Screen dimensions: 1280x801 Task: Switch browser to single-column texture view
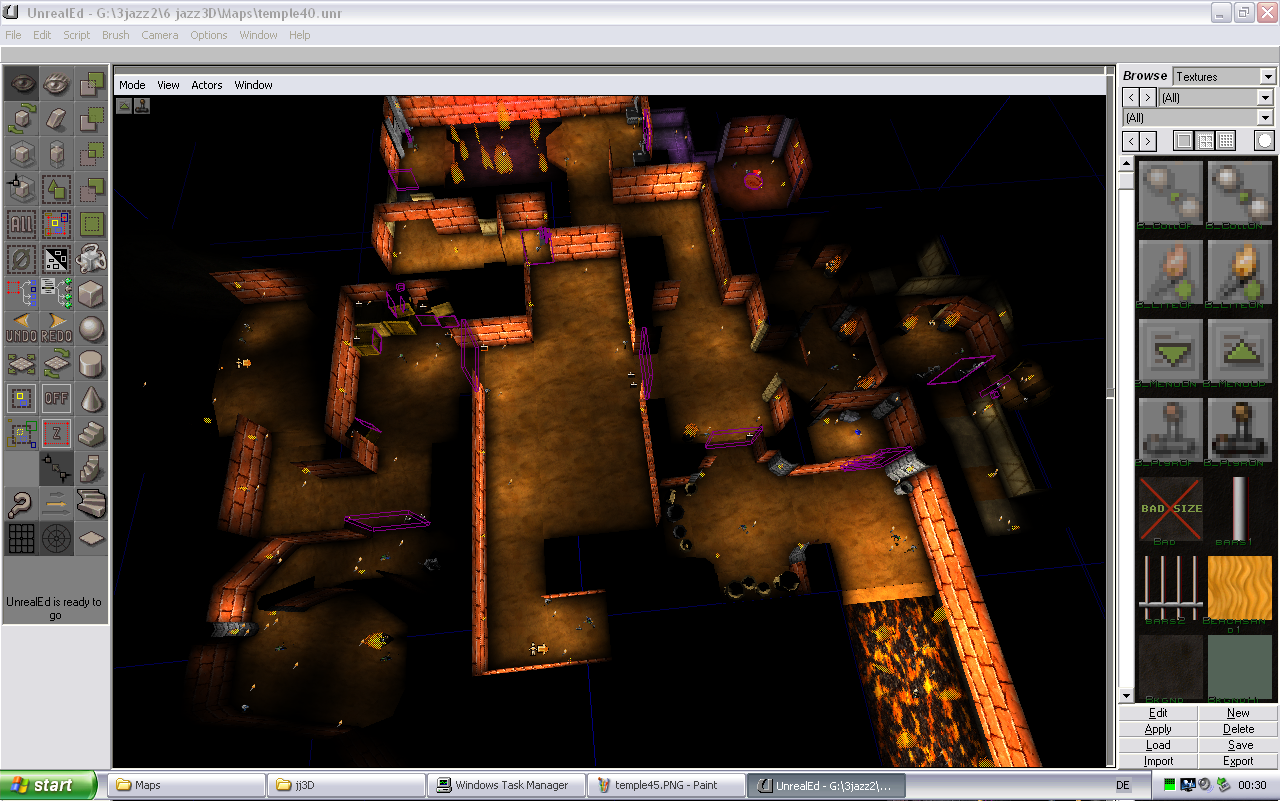pos(1184,141)
